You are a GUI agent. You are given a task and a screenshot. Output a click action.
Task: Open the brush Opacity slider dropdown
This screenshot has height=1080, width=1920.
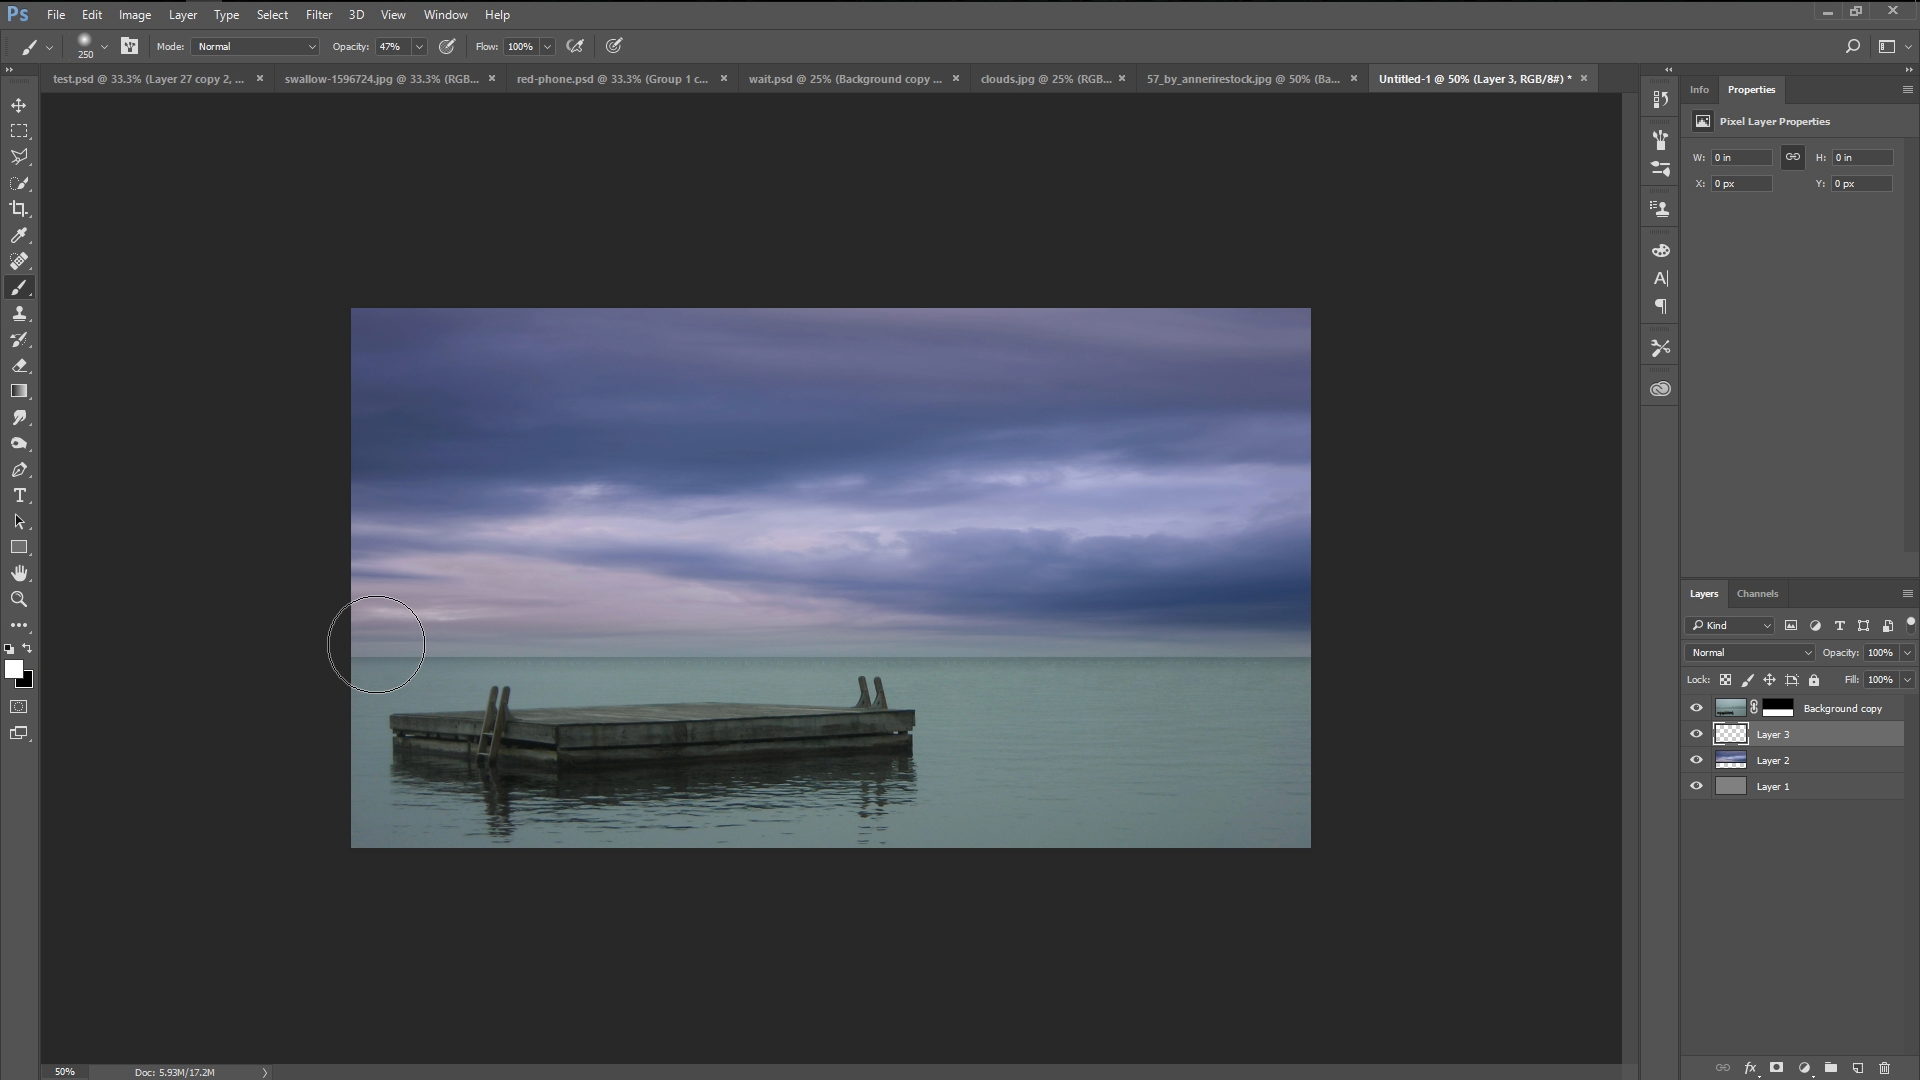tap(419, 47)
